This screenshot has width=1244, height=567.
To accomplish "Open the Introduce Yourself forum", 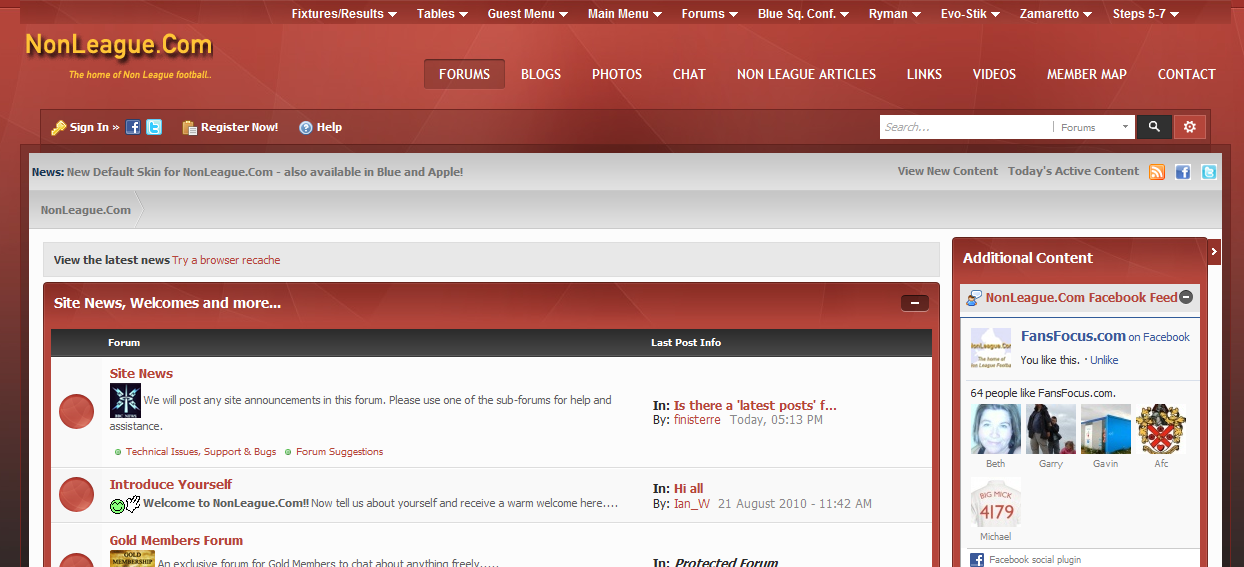I will [x=171, y=484].
